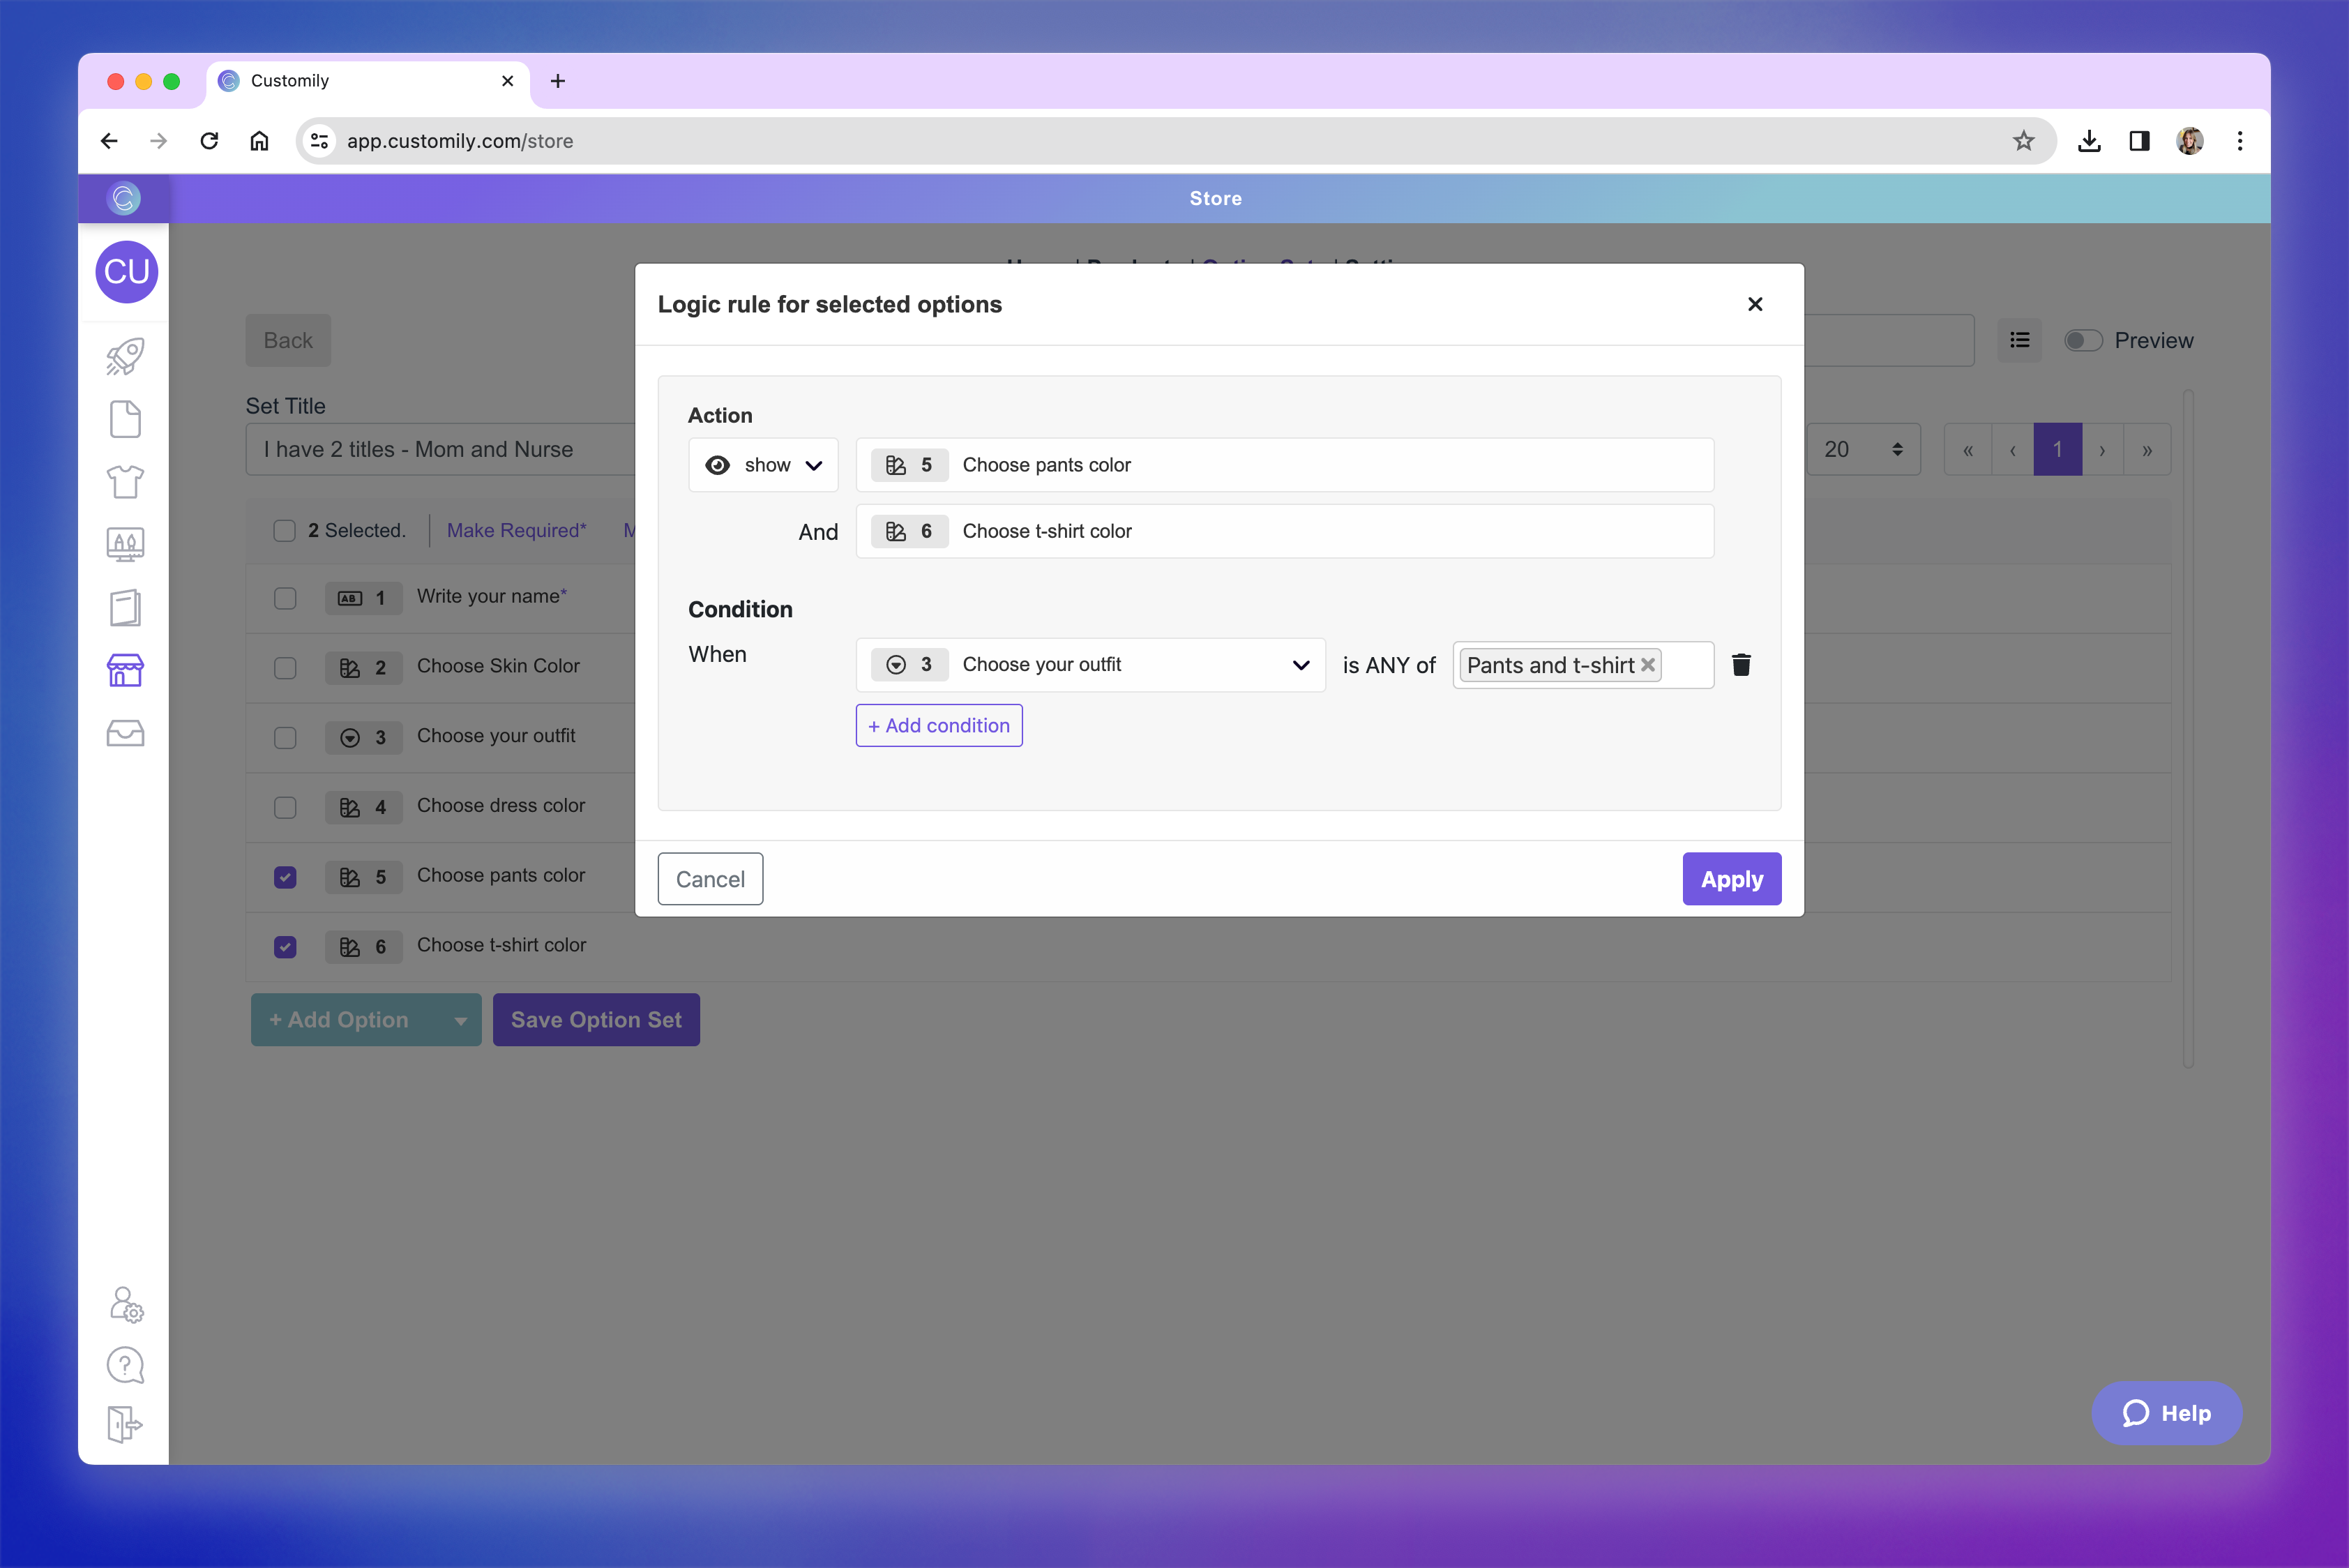
Task: Toggle the list view icon button
Action: [x=2019, y=340]
